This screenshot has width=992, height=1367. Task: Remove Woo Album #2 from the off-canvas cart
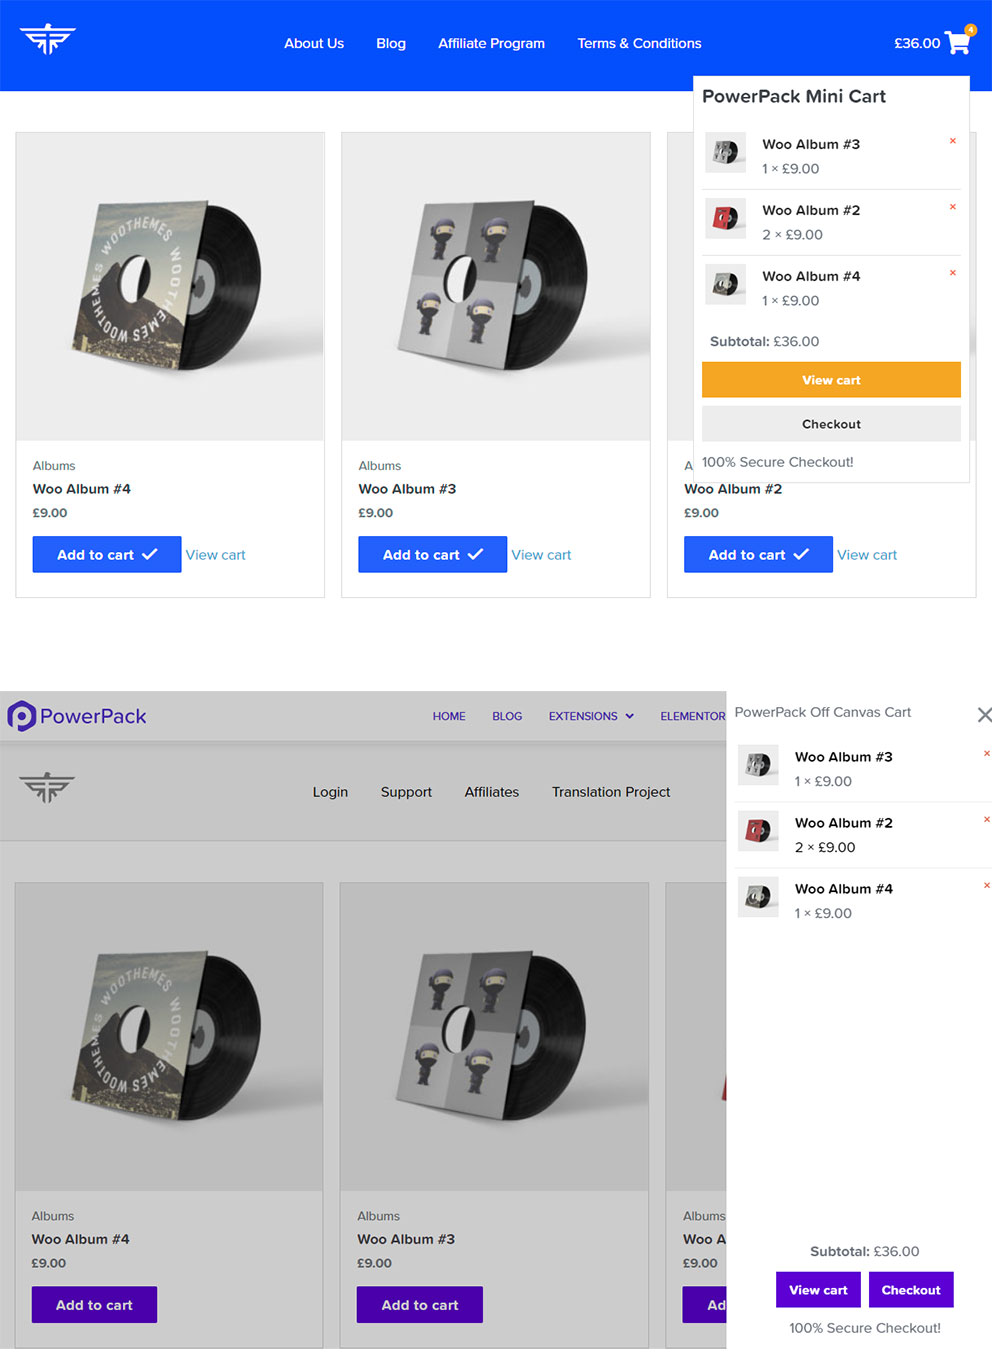pos(987,819)
